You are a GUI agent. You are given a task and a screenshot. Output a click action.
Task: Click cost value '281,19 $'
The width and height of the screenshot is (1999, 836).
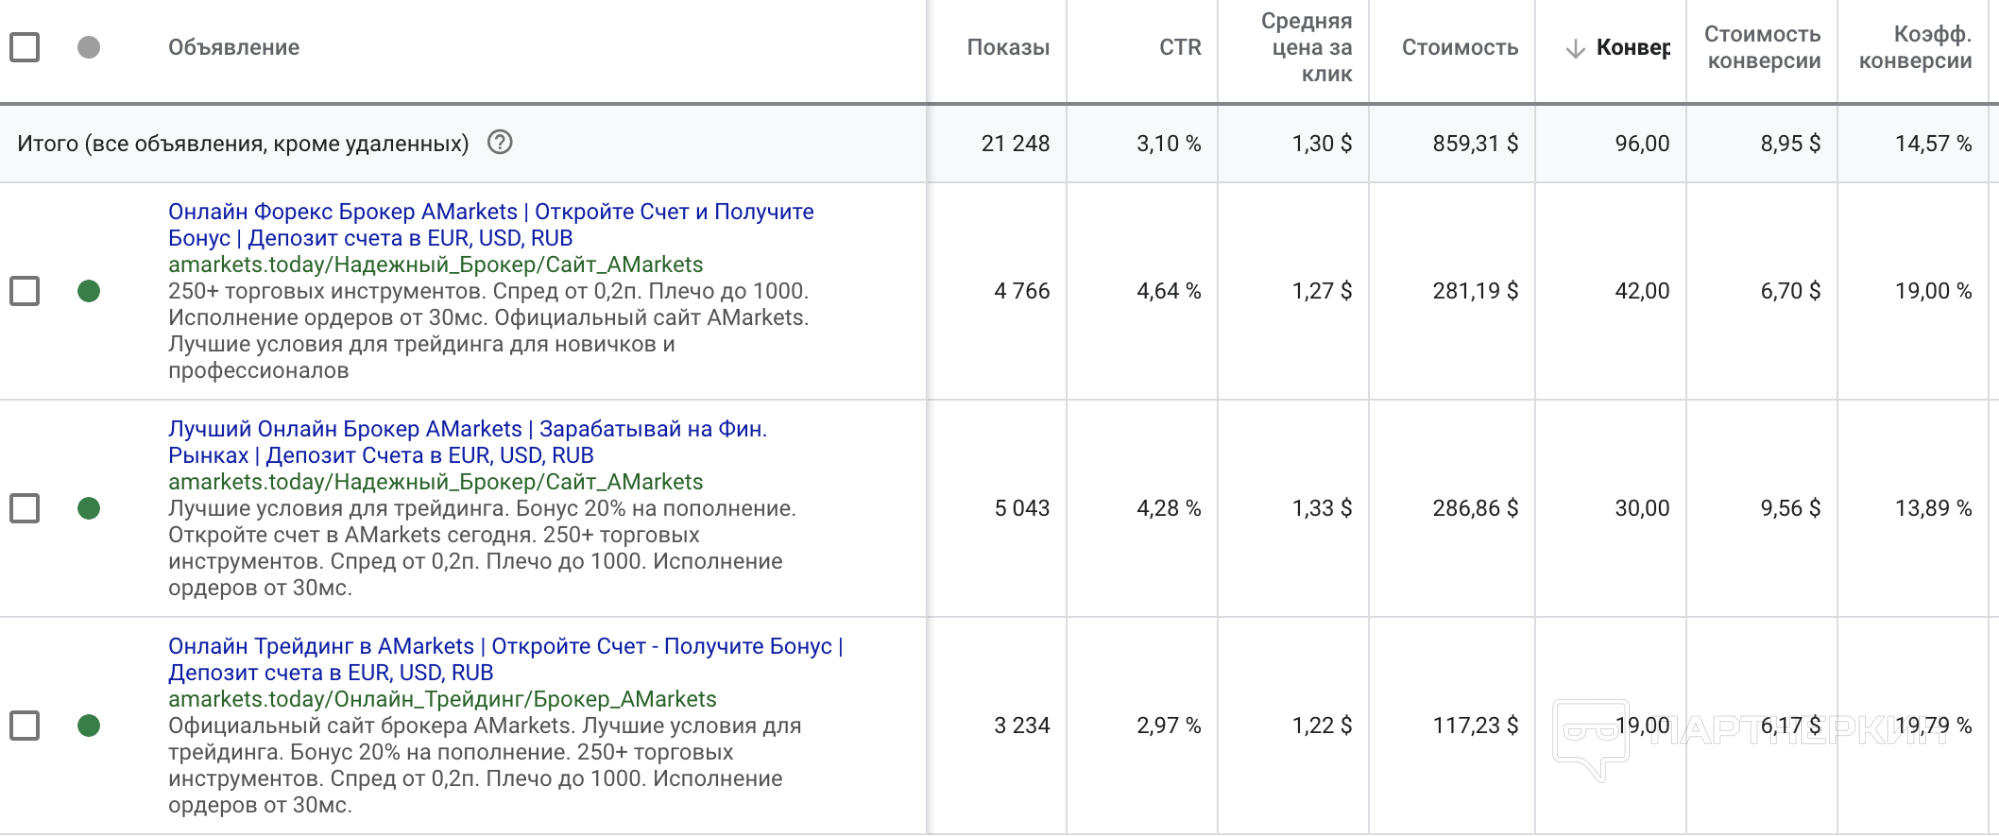[x=1475, y=291]
